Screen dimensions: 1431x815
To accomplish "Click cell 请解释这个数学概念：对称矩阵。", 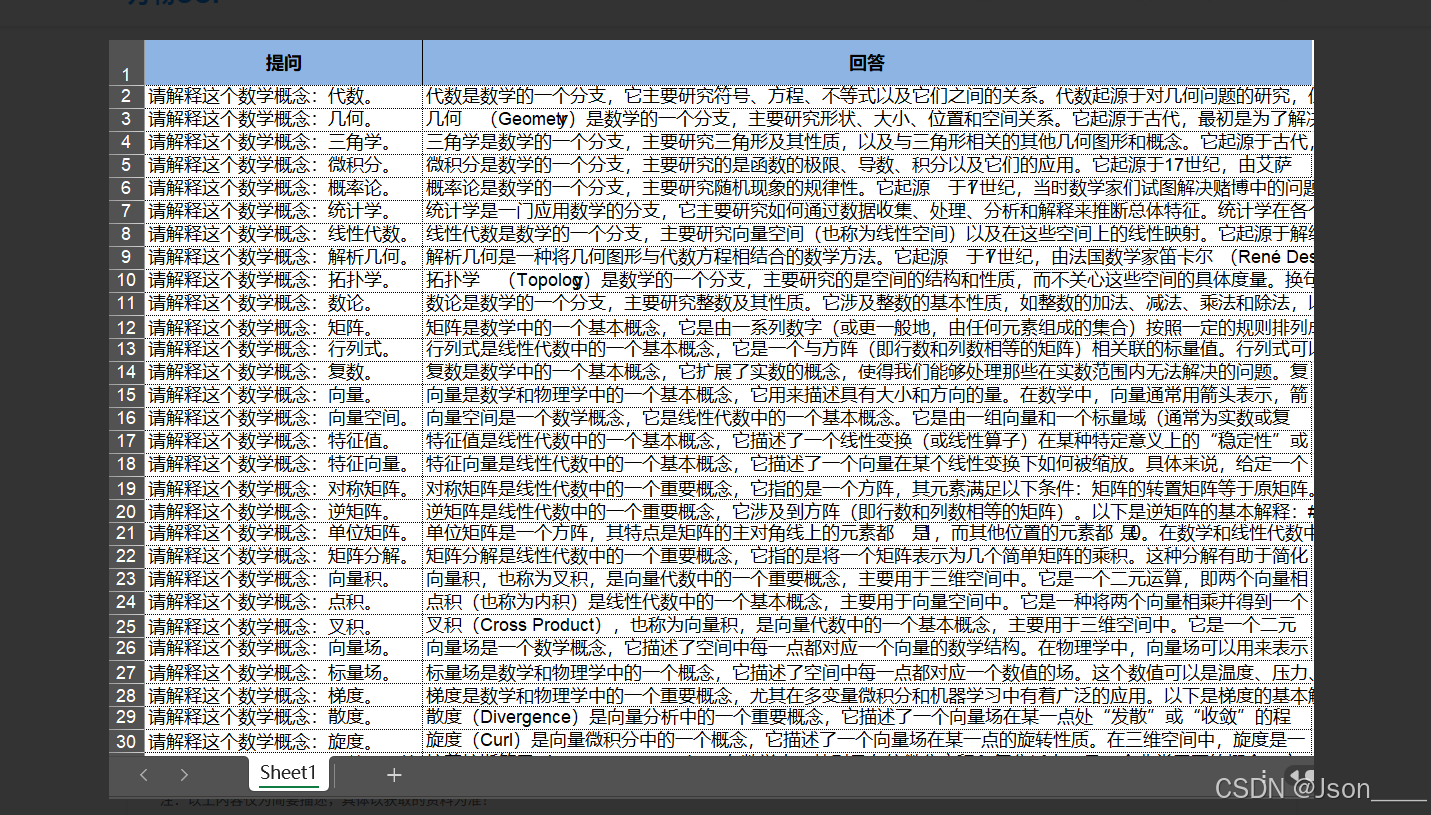I will click(283, 488).
